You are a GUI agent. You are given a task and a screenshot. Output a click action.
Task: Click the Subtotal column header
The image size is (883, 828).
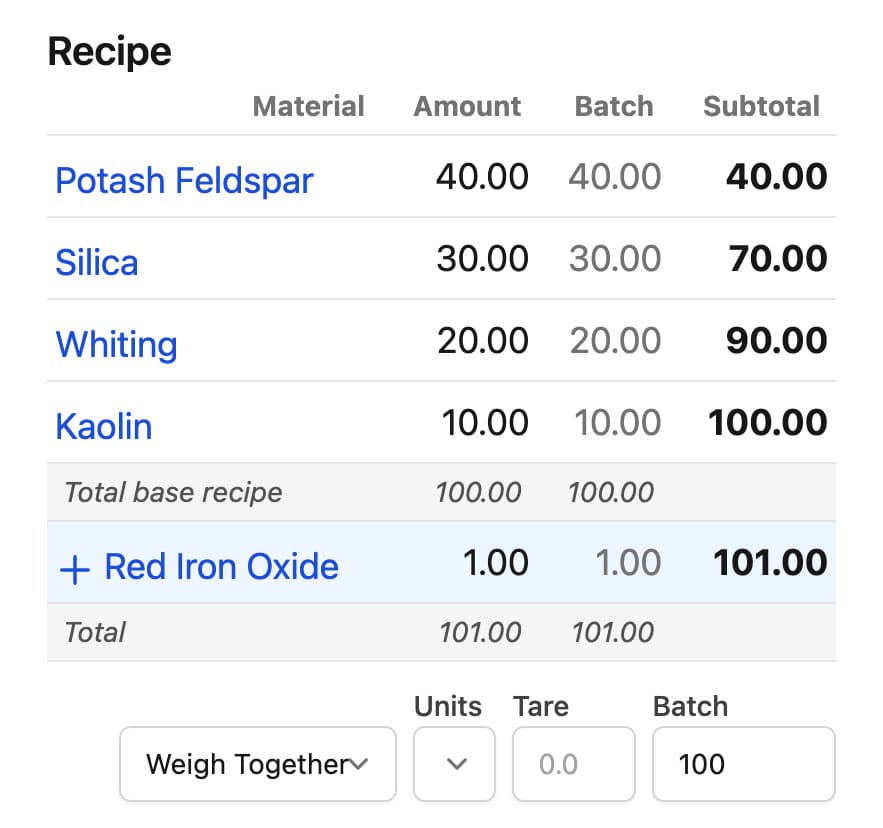(761, 107)
